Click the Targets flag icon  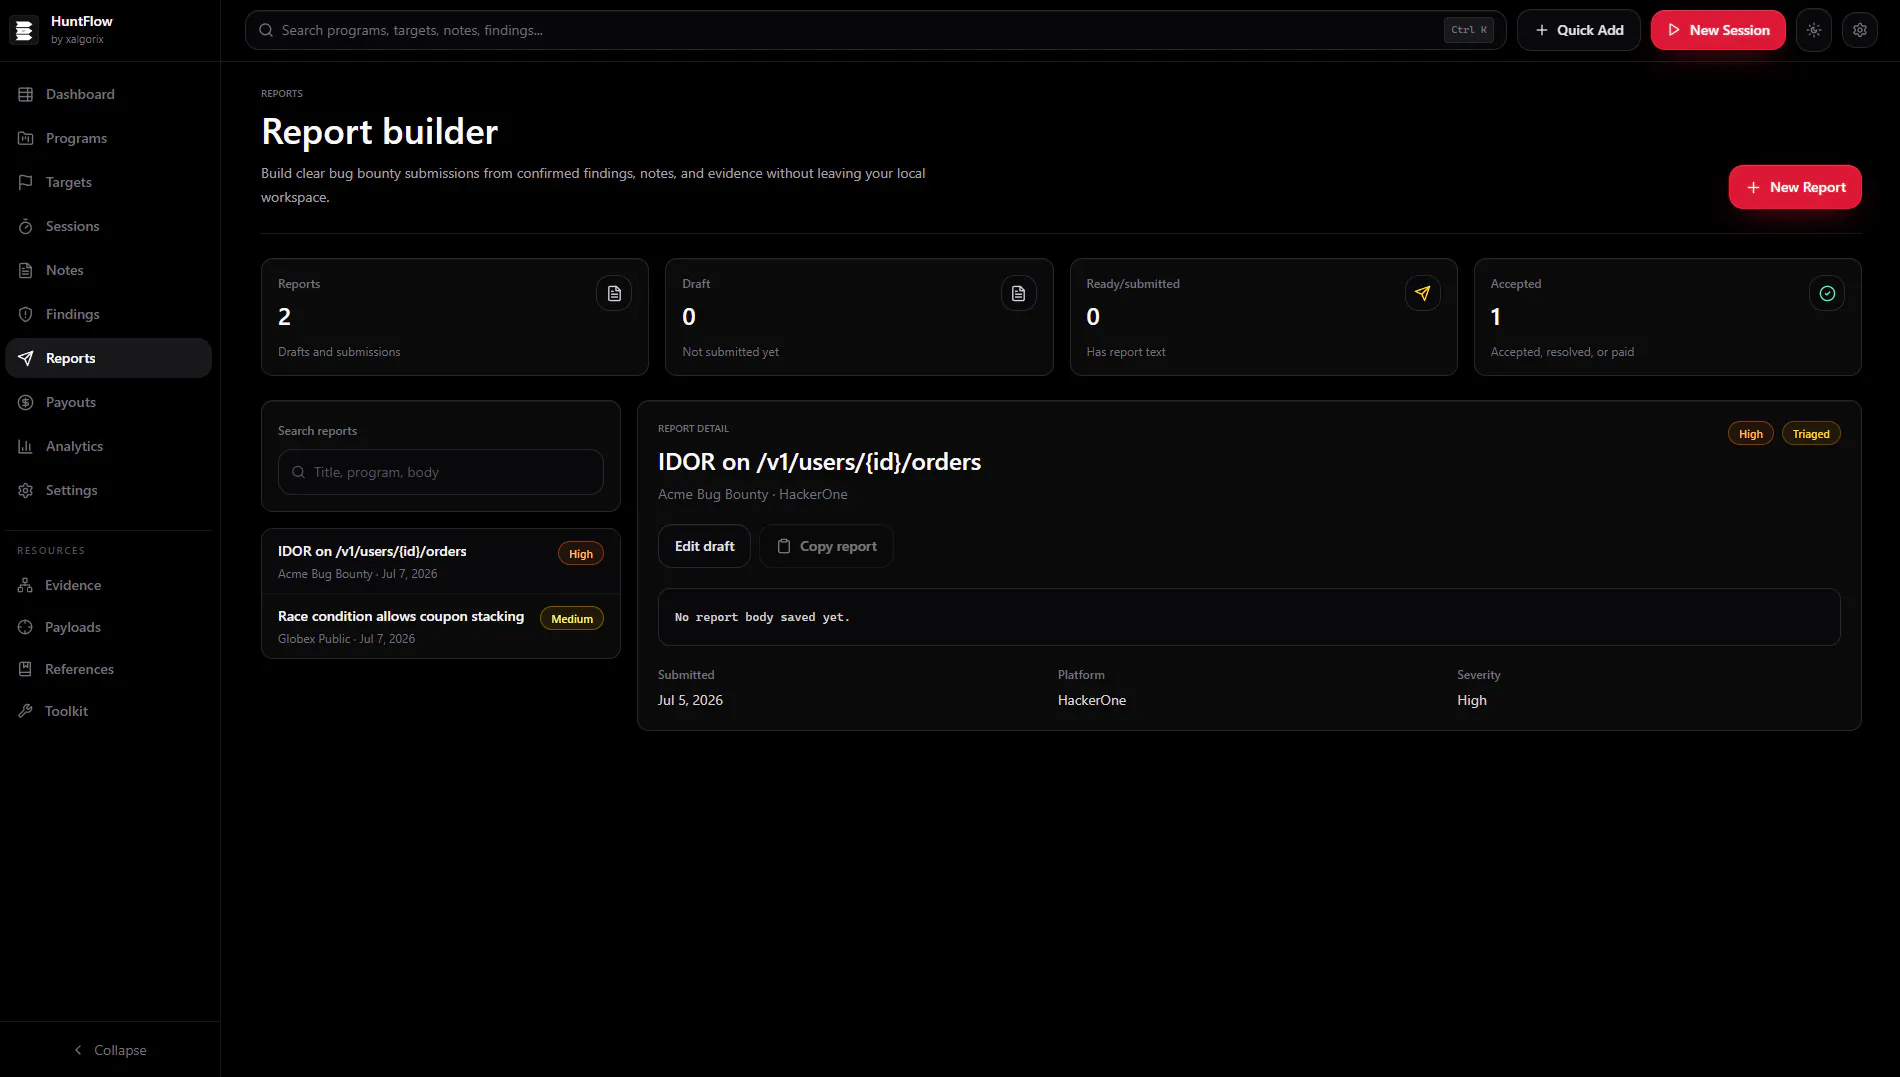click(x=26, y=182)
